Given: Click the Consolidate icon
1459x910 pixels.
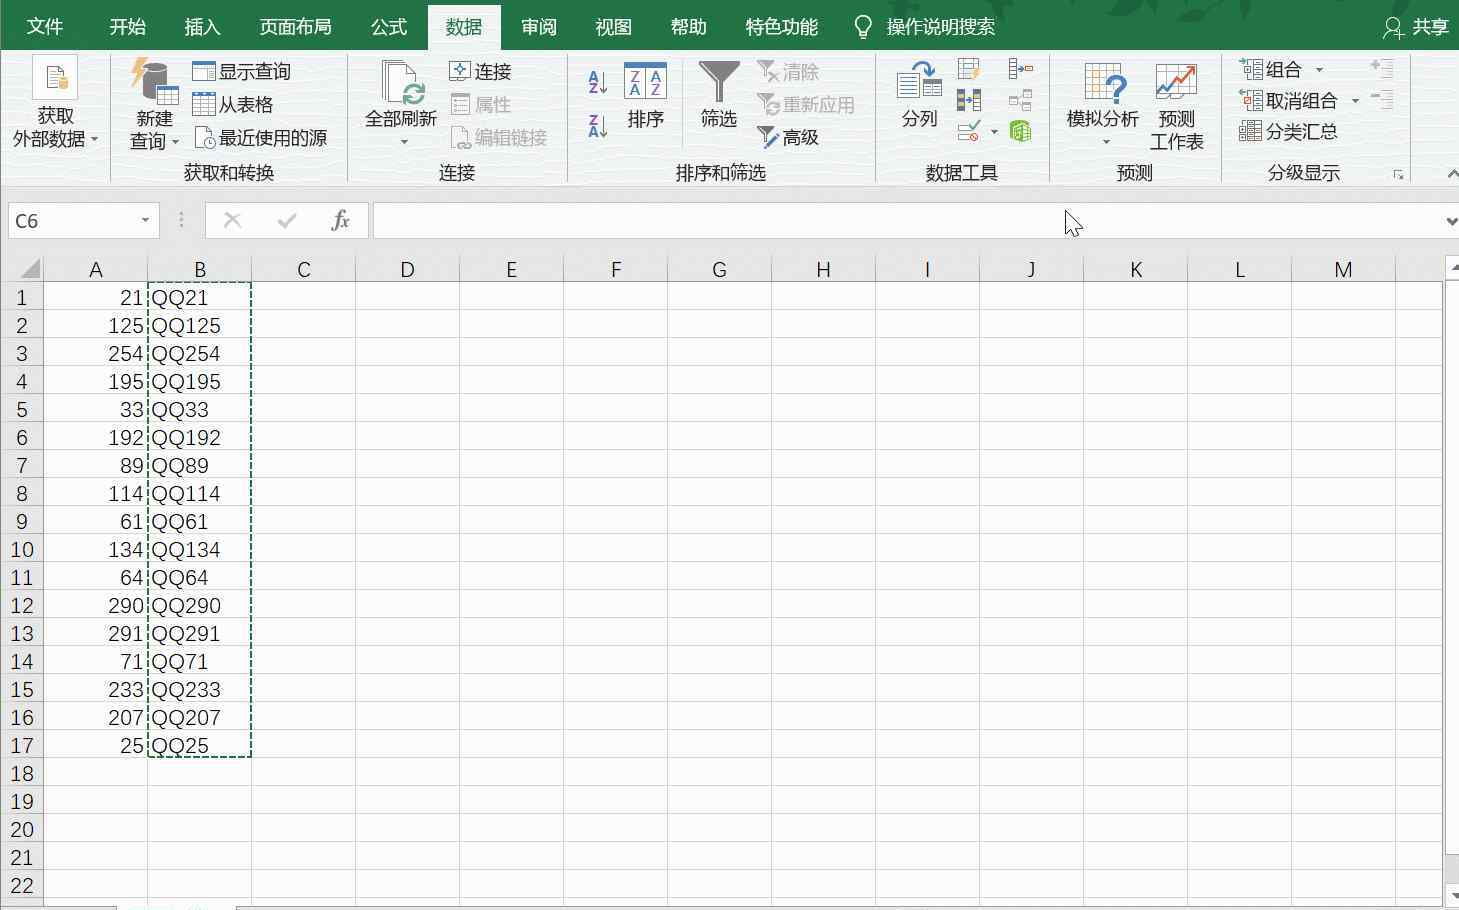Looking at the screenshot, I should point(1020,68).
